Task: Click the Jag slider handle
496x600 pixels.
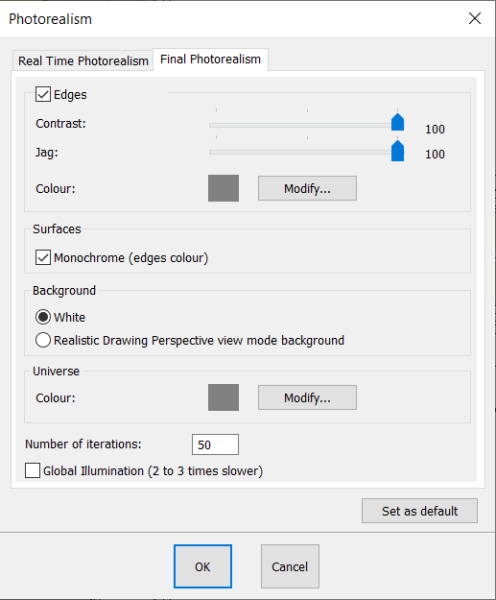Action: click(398, 151)
